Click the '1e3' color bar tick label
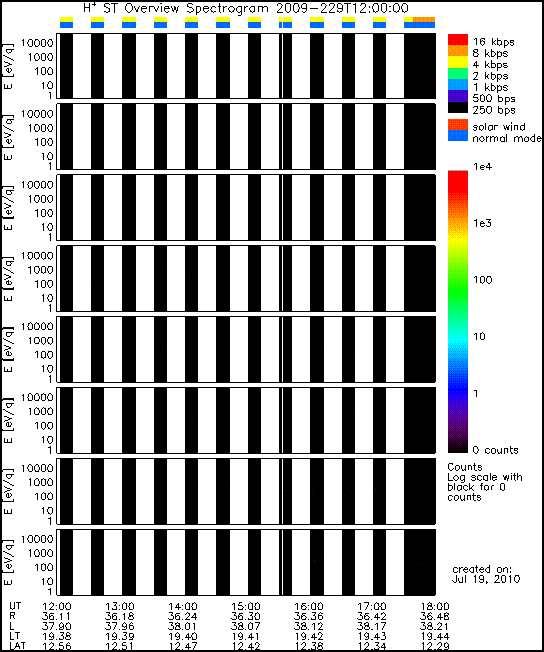 tap(482, 223)
